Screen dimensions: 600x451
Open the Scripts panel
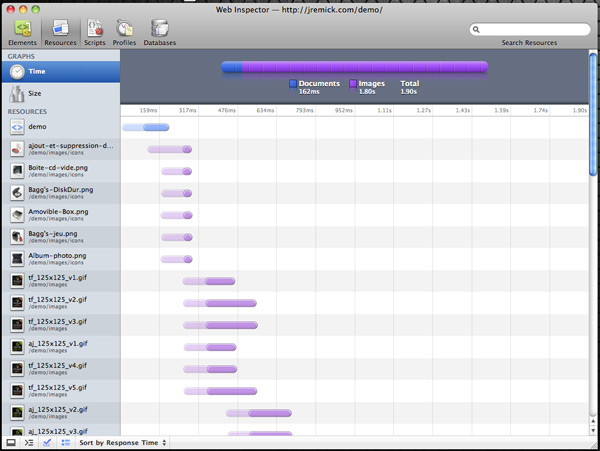(95, 33)
